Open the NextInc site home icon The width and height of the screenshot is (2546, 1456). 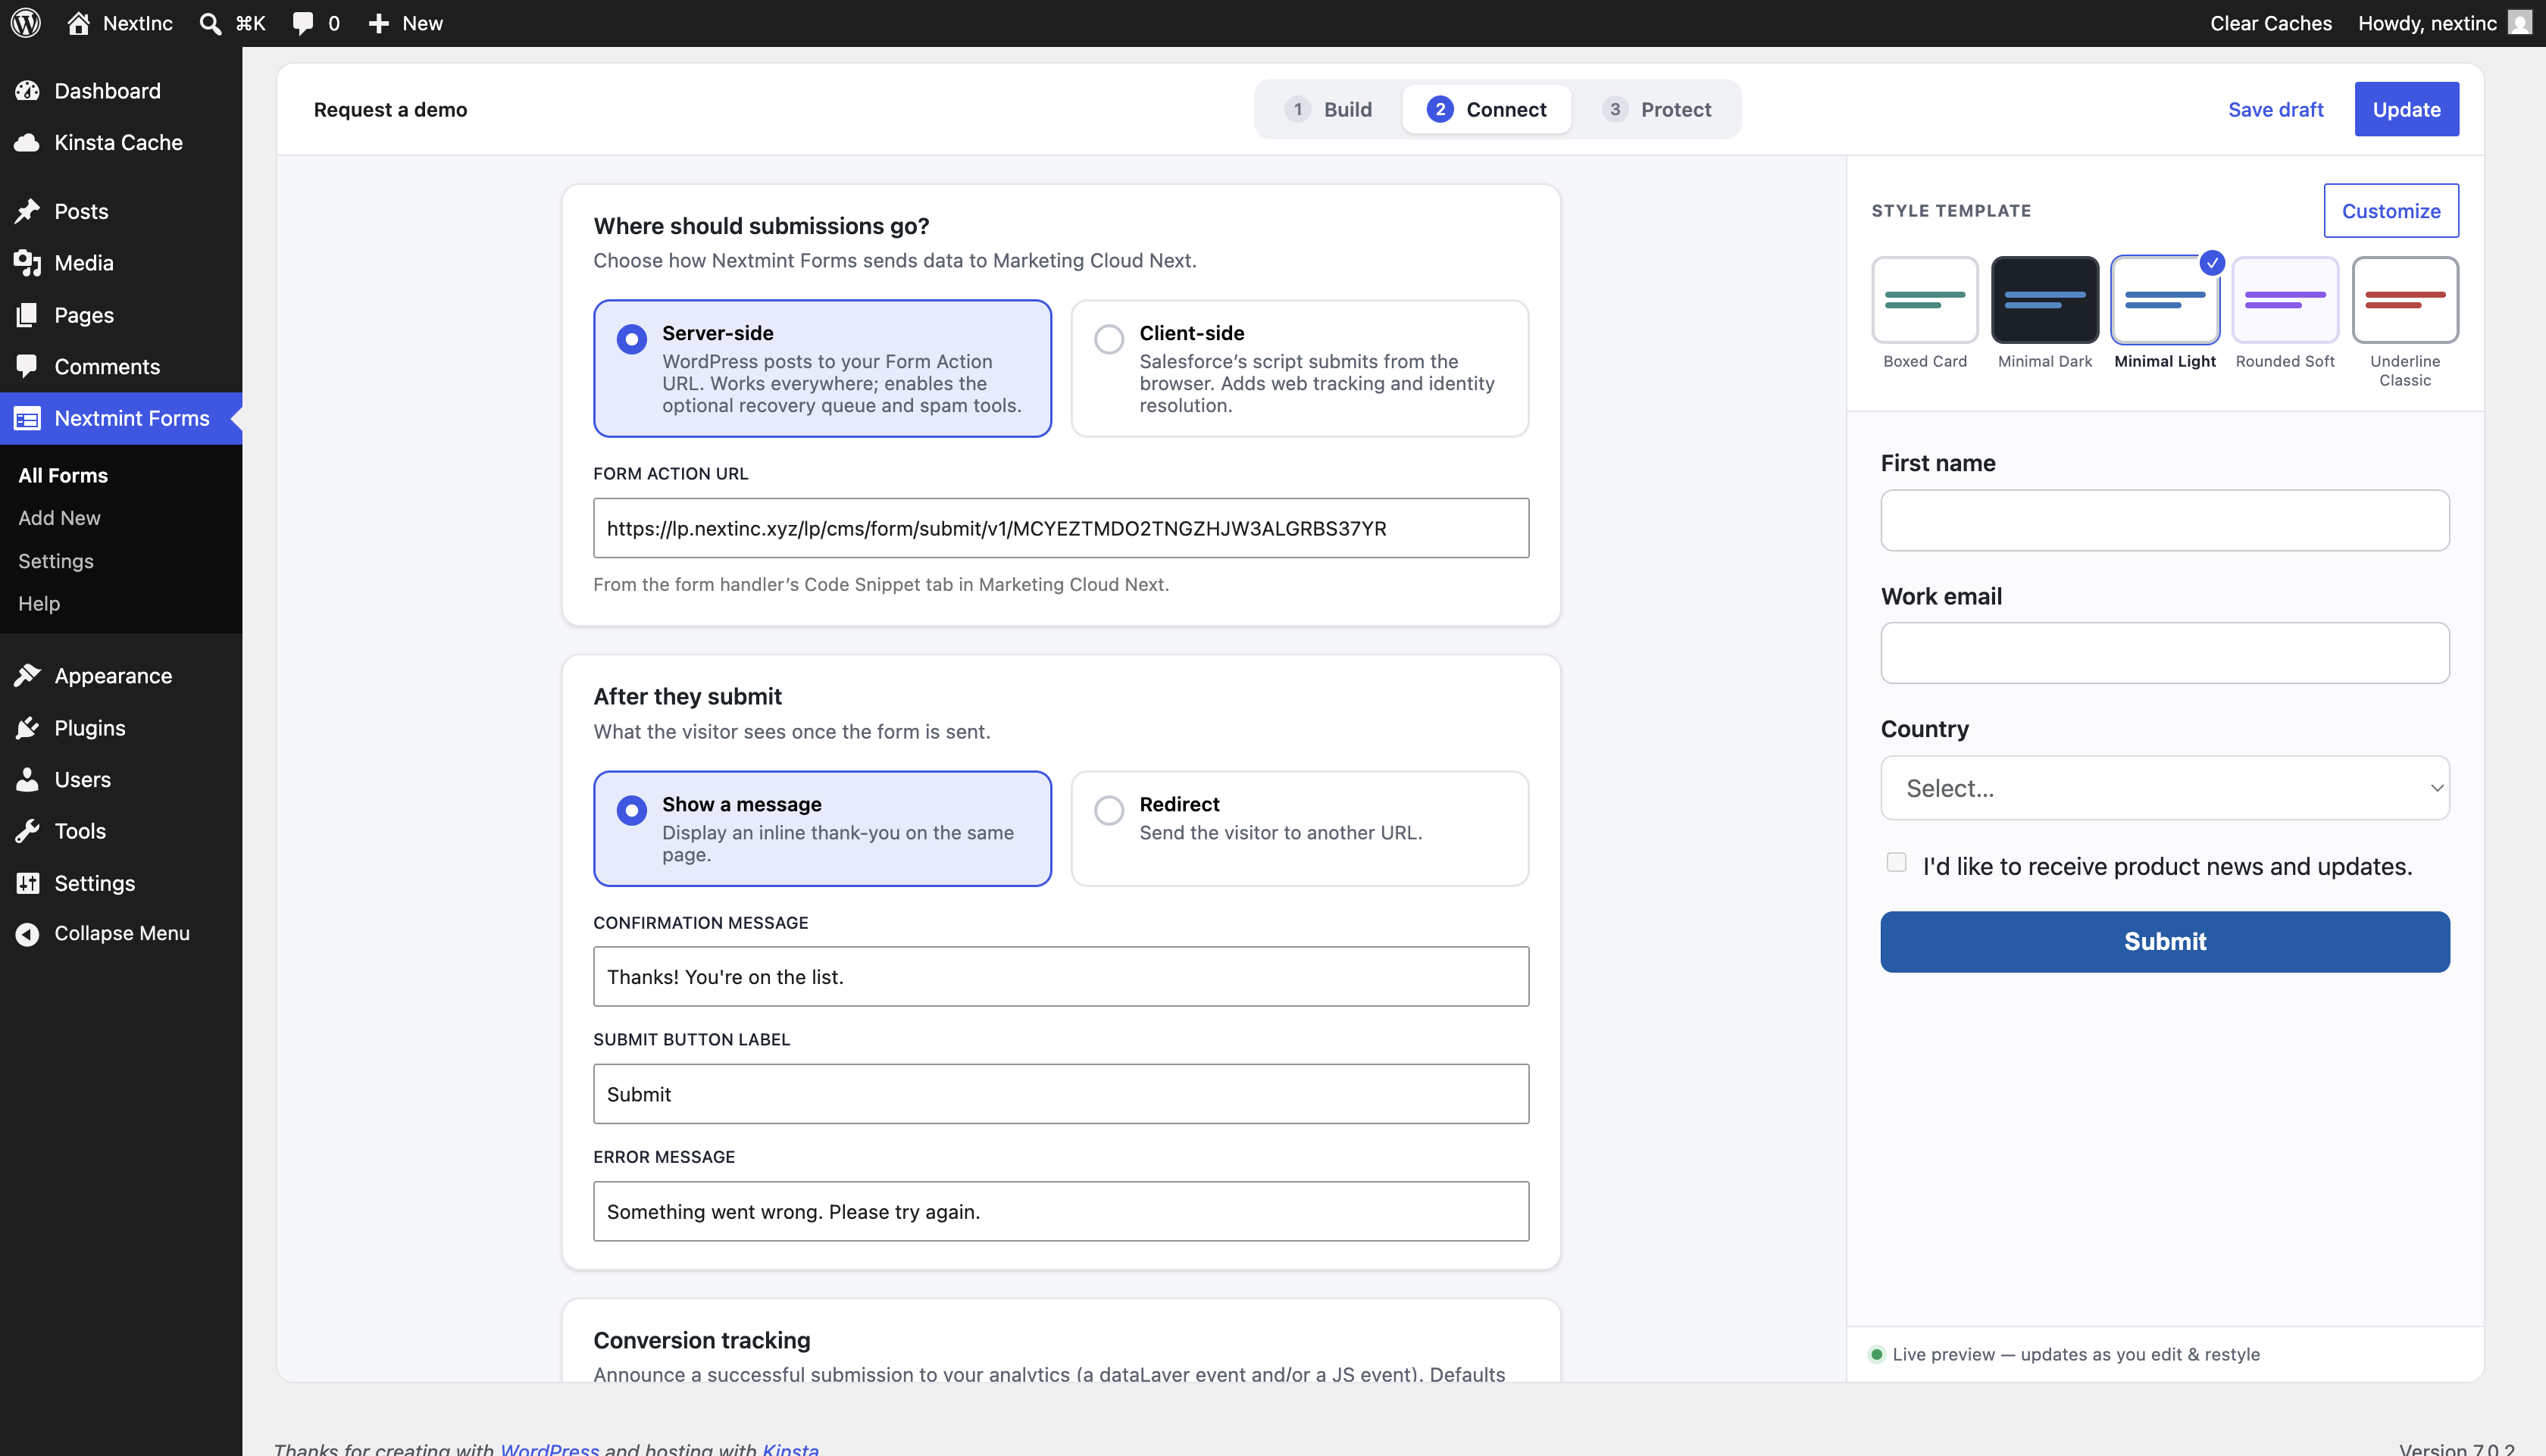click(78, 23)
